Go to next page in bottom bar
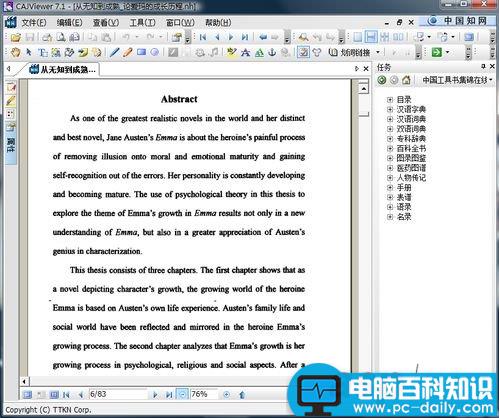The height and width of the screenshot is (418, 499). [155, 395]
